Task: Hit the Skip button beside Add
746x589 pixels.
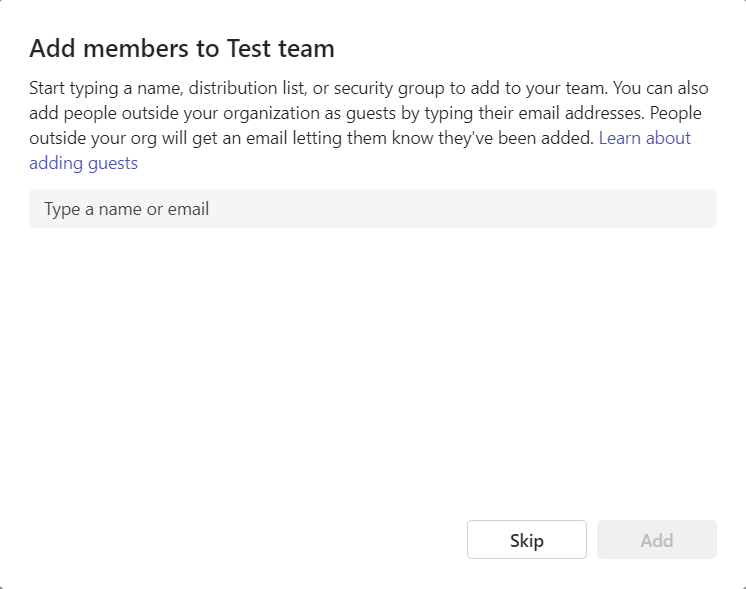Action: (x=527, y=540)
